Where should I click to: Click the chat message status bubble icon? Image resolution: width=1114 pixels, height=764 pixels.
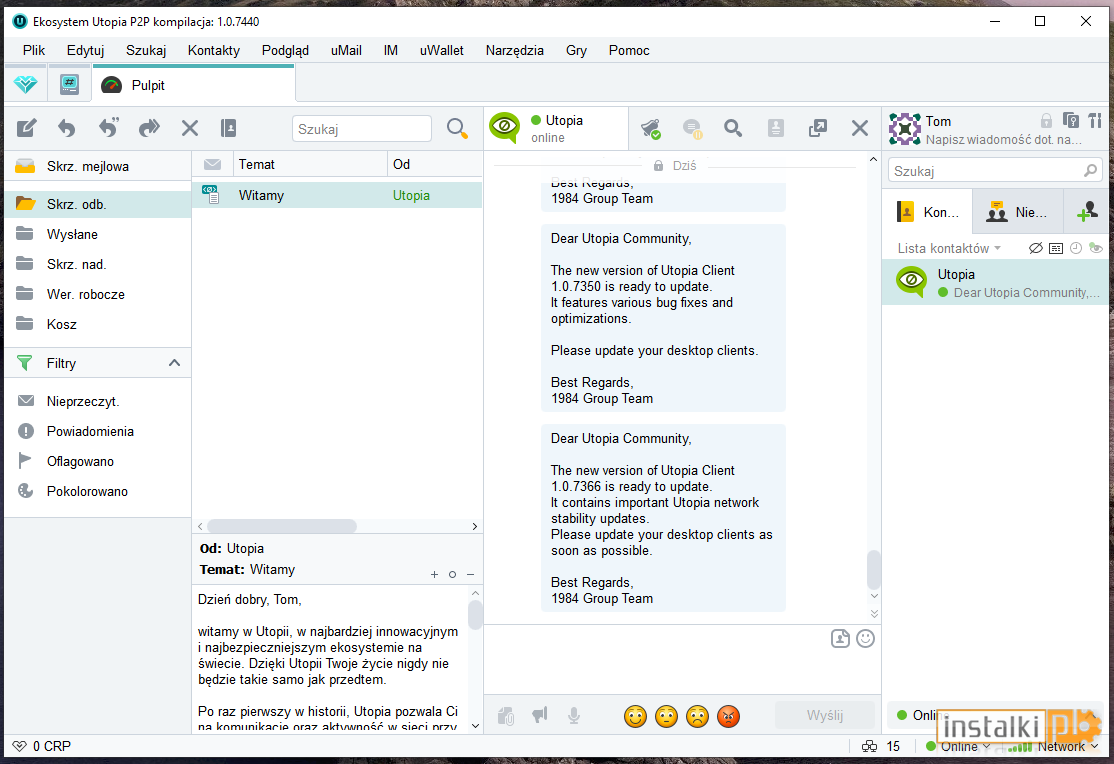[x=692, y=129]
